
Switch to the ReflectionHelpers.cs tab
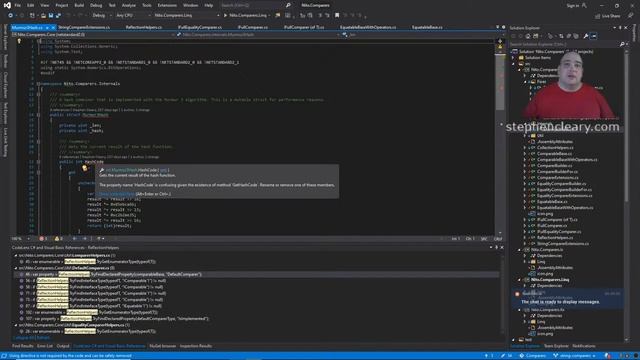[x=144, y=27]
